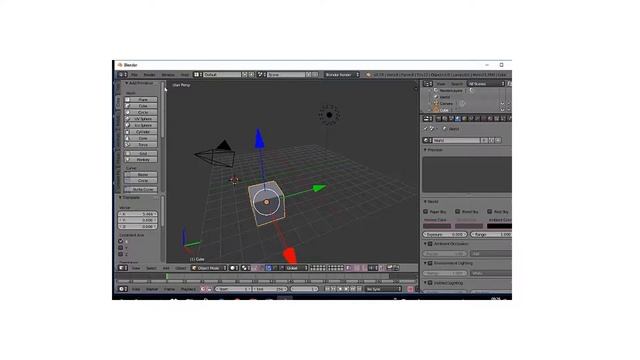Click the Exposure slider field
Viewport: 640px width, 360px height.
445,235
